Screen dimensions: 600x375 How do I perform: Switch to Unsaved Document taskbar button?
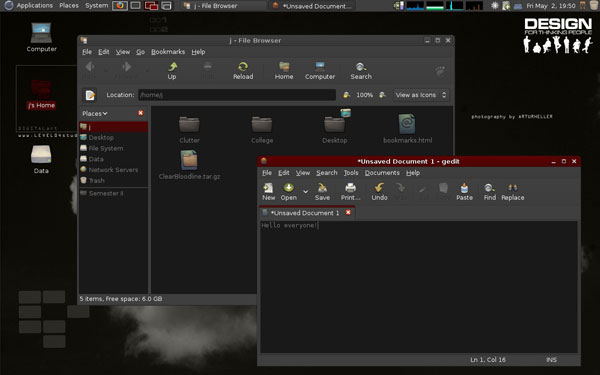(312, 6)
